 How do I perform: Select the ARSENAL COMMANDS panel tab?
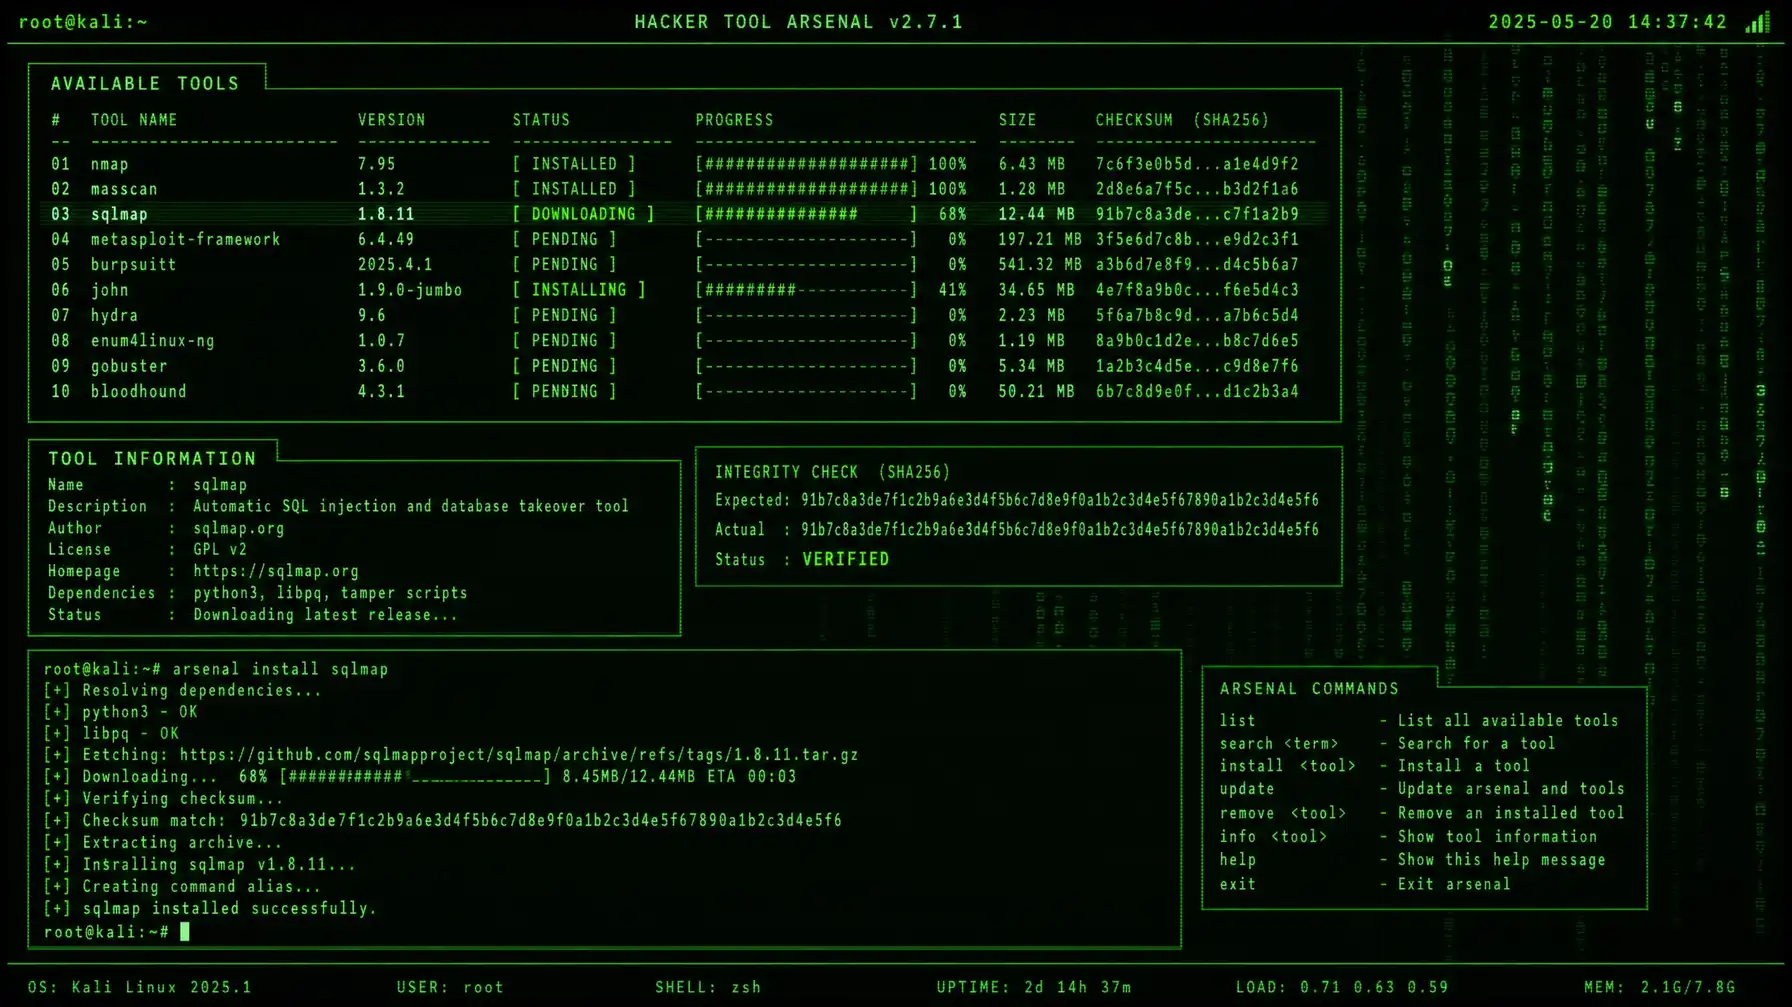click(x=1309, y=689)
